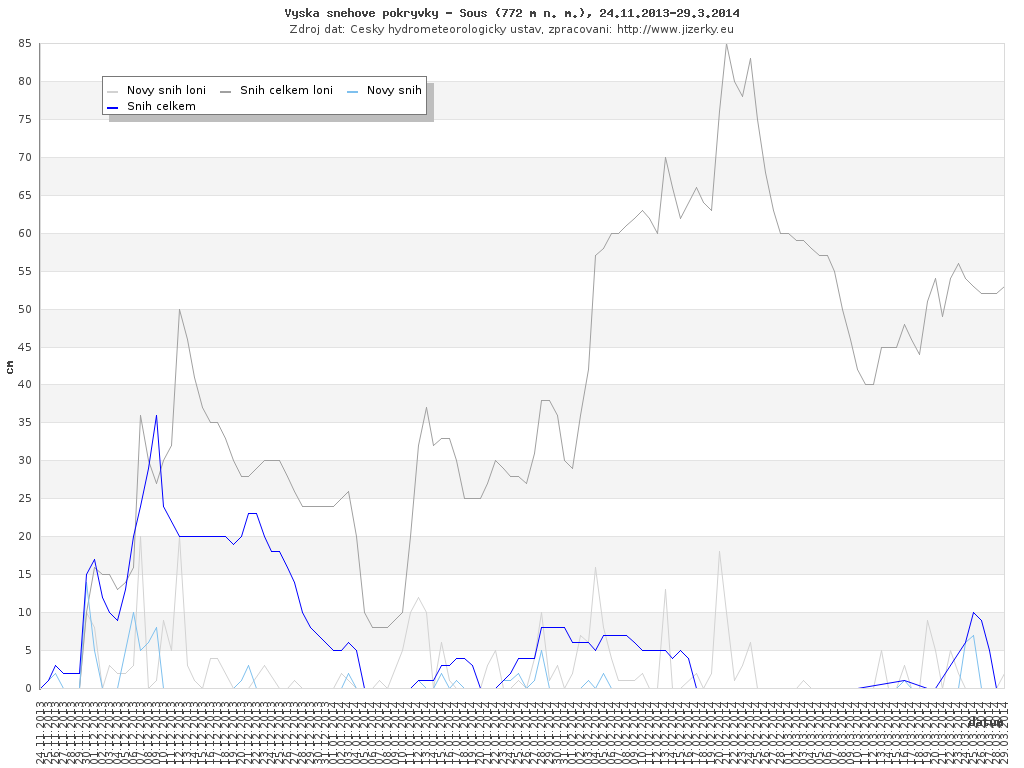
Task: Click the 'Snih celkem loni' legend line sample
Action: coord(226,91)
